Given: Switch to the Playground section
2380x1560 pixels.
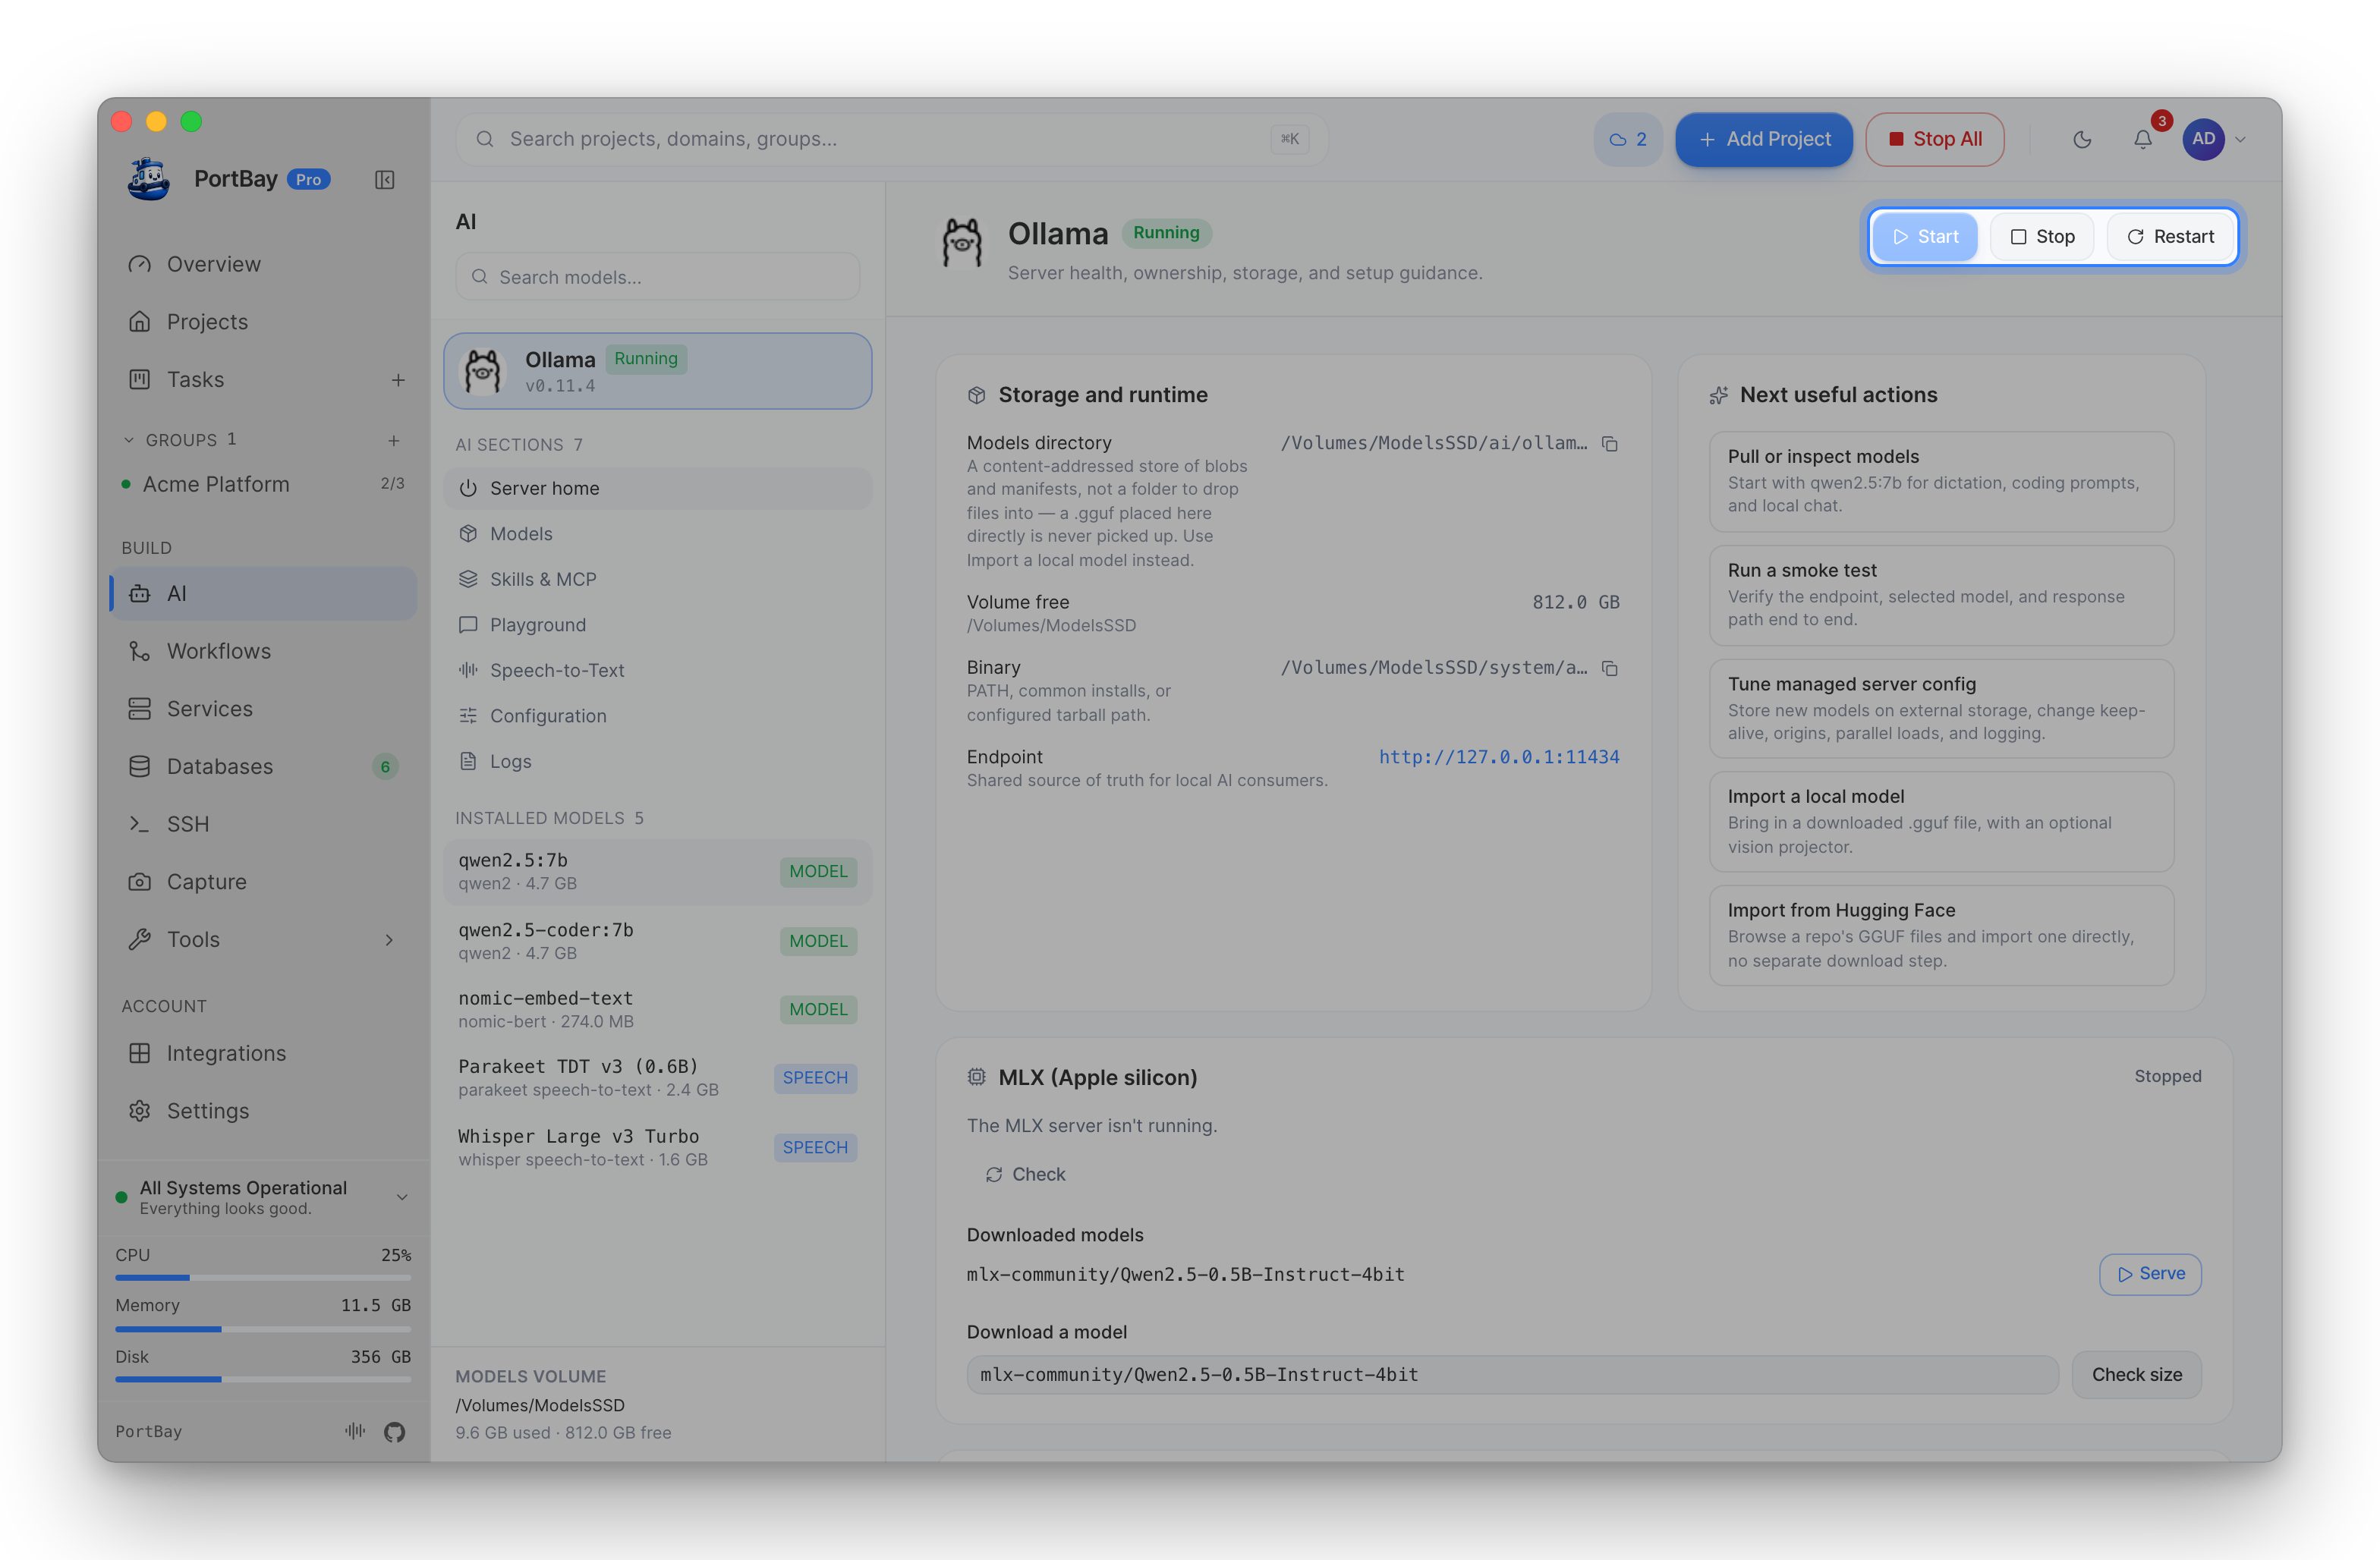Looking at the screenshot, I should pos(657,625).
